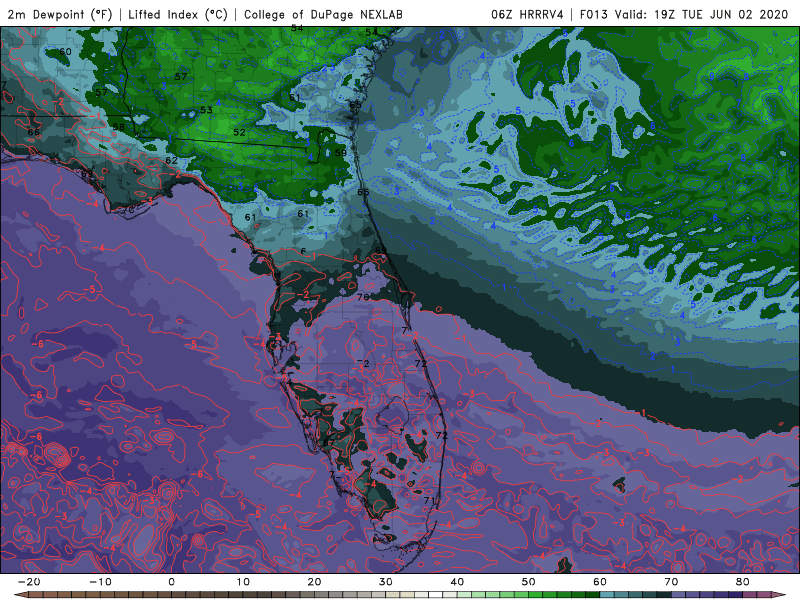Viewport: 800px width, 600px height.
Task: Click the 30 label on the color scale
Action: click(386, 582)
